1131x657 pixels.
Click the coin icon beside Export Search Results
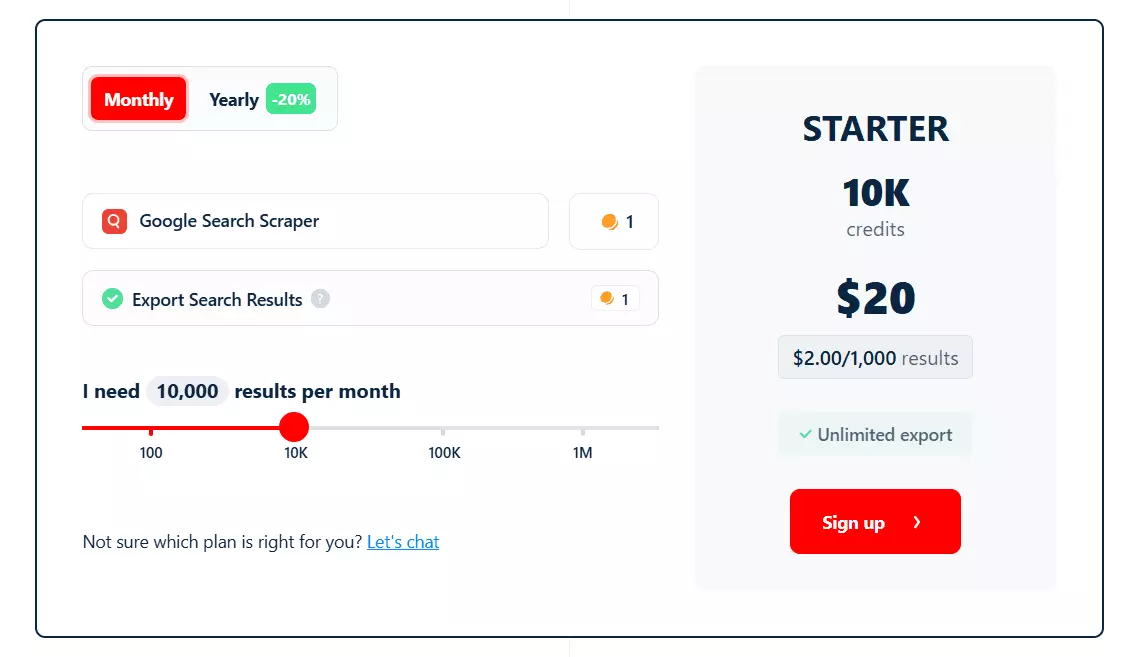[605, 298]
